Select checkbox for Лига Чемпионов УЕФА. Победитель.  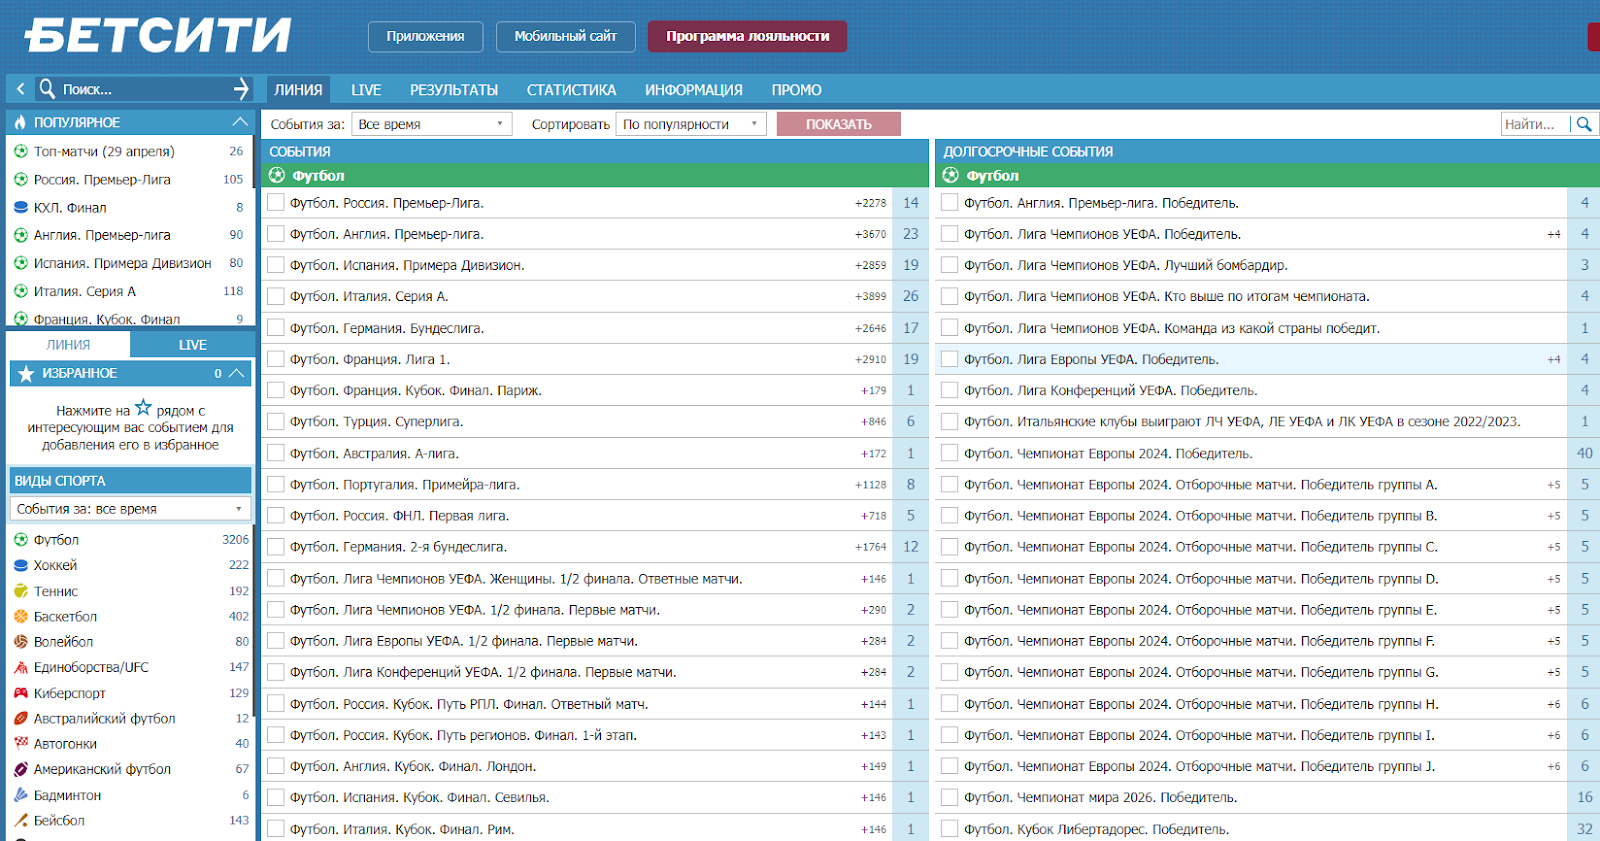(x=950, y=233)
